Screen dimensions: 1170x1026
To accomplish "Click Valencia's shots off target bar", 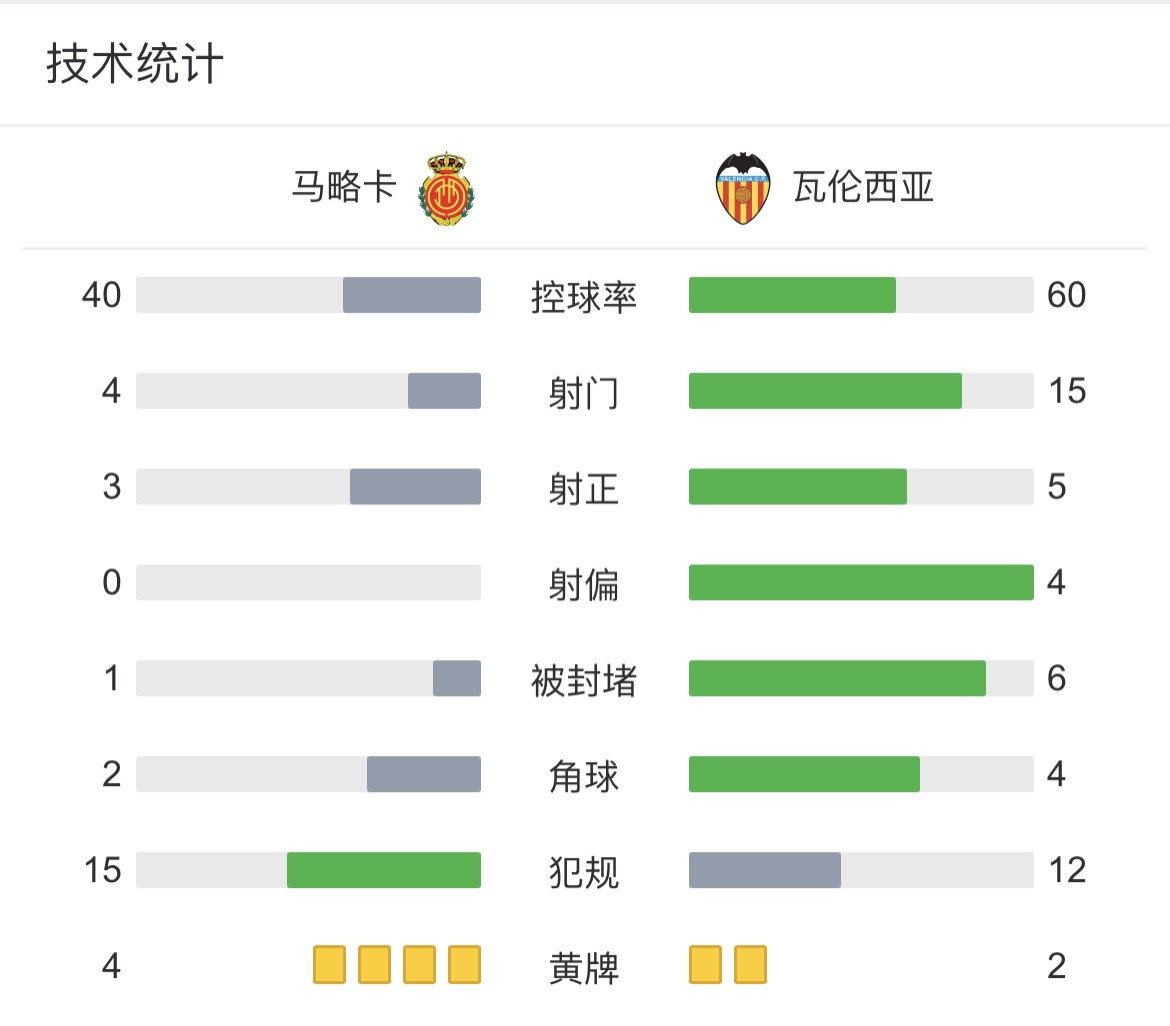I will click(861, 582).
